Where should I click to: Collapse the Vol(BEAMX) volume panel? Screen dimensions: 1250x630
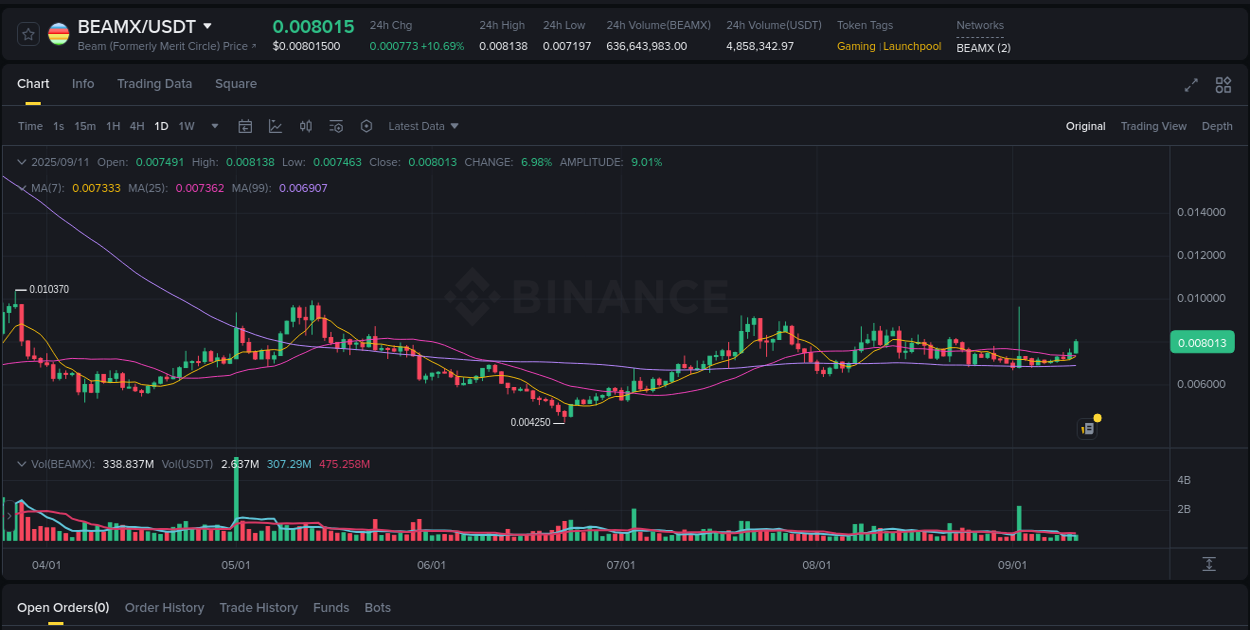21,463
